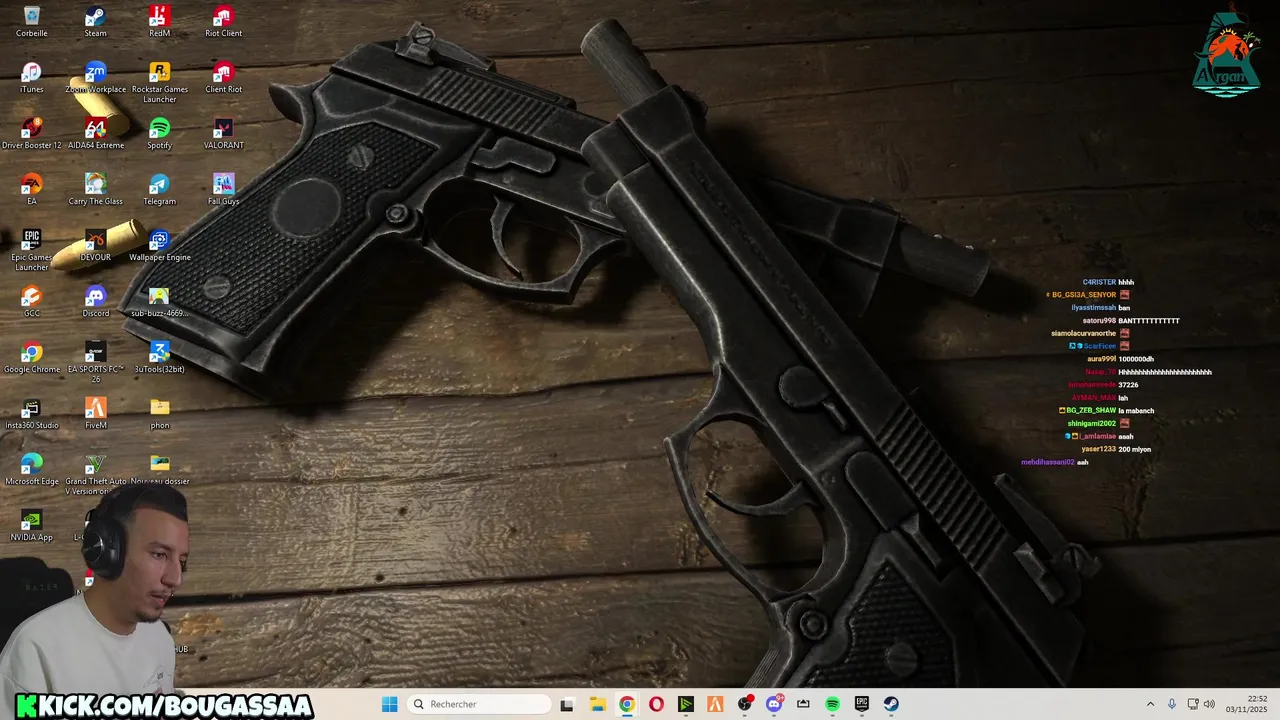This screenshot has width=1280, height=720.
Task: Select the Zoom Workplace desktop icon
Action: [95, 78]
